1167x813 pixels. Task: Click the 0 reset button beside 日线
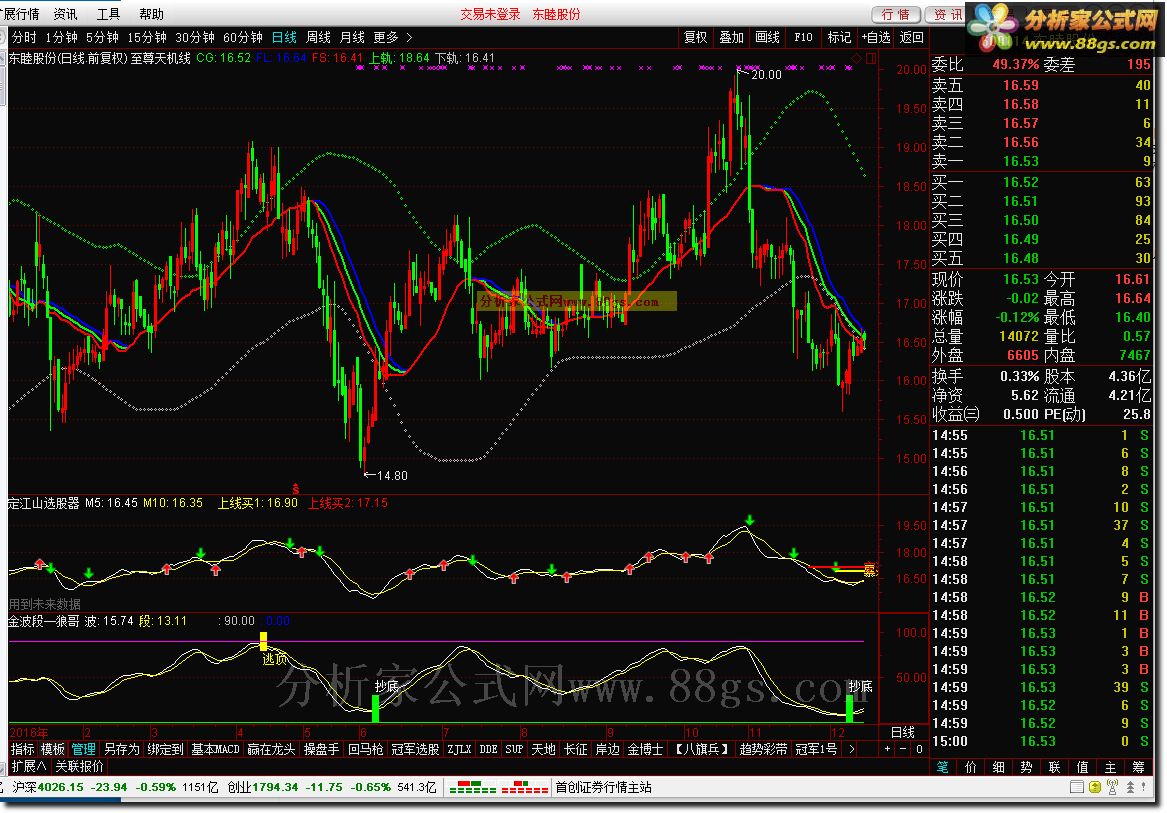(919, 749)
